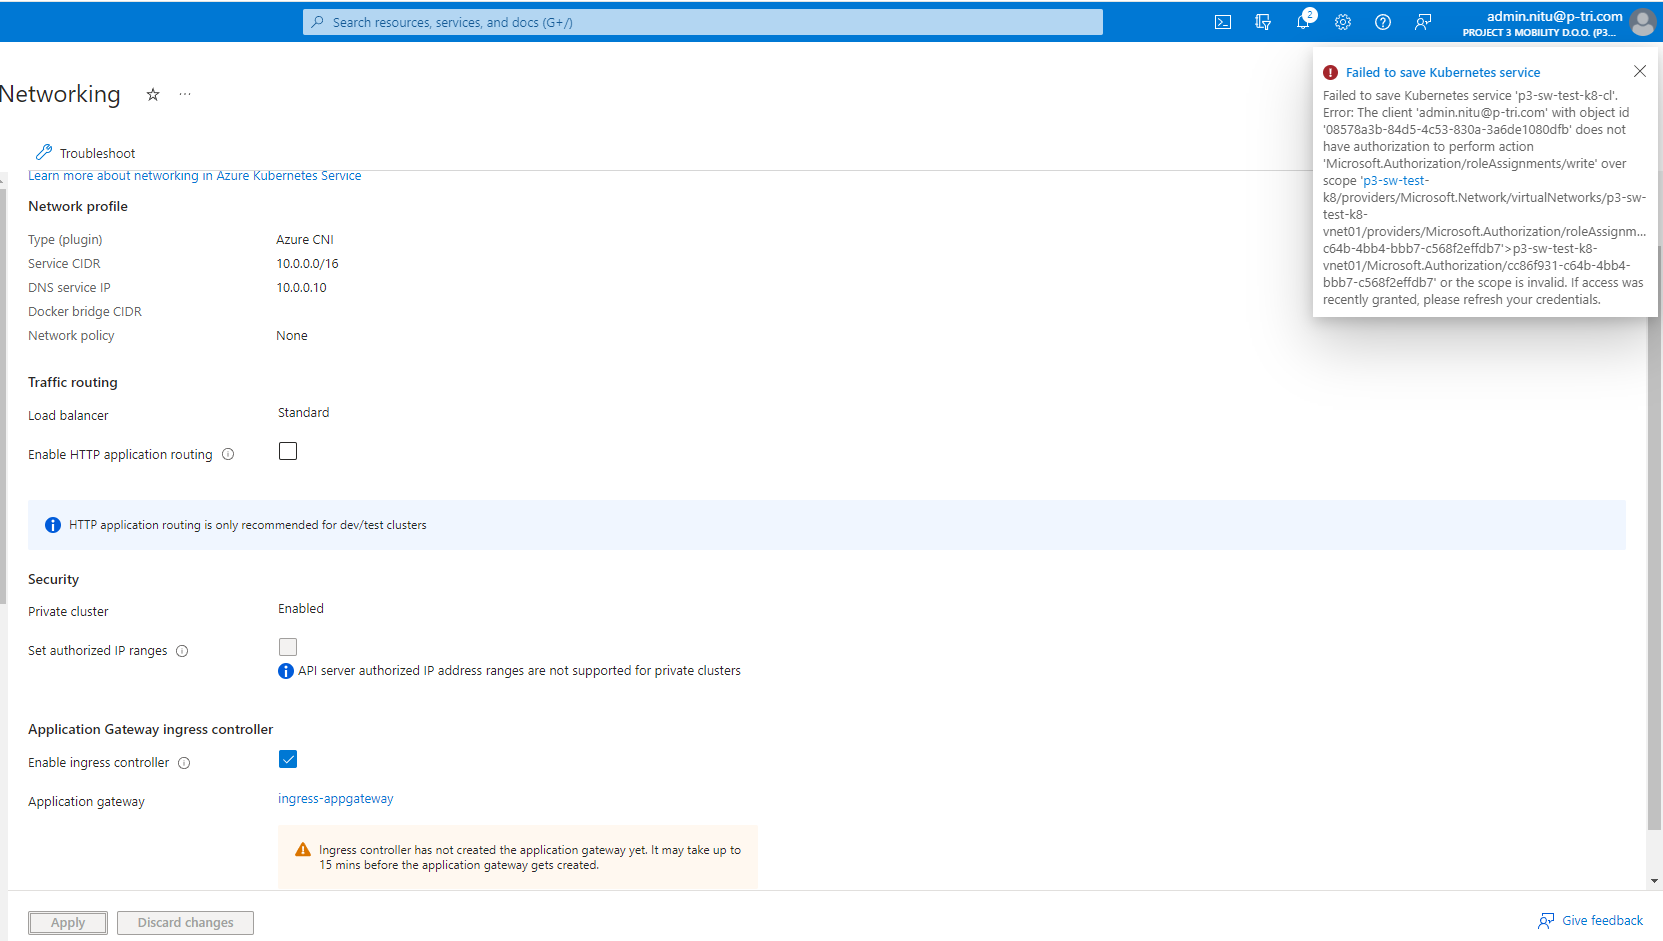Click the orange warning icon for ingress controller
1663x941 pixels.
tap(303, 850)
